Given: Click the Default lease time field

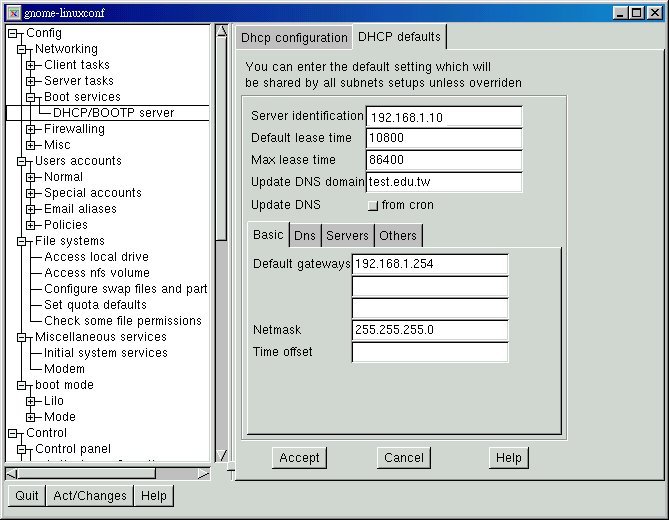Looking at the screenshot, I should pyautogui.click(x=444, y=138).
